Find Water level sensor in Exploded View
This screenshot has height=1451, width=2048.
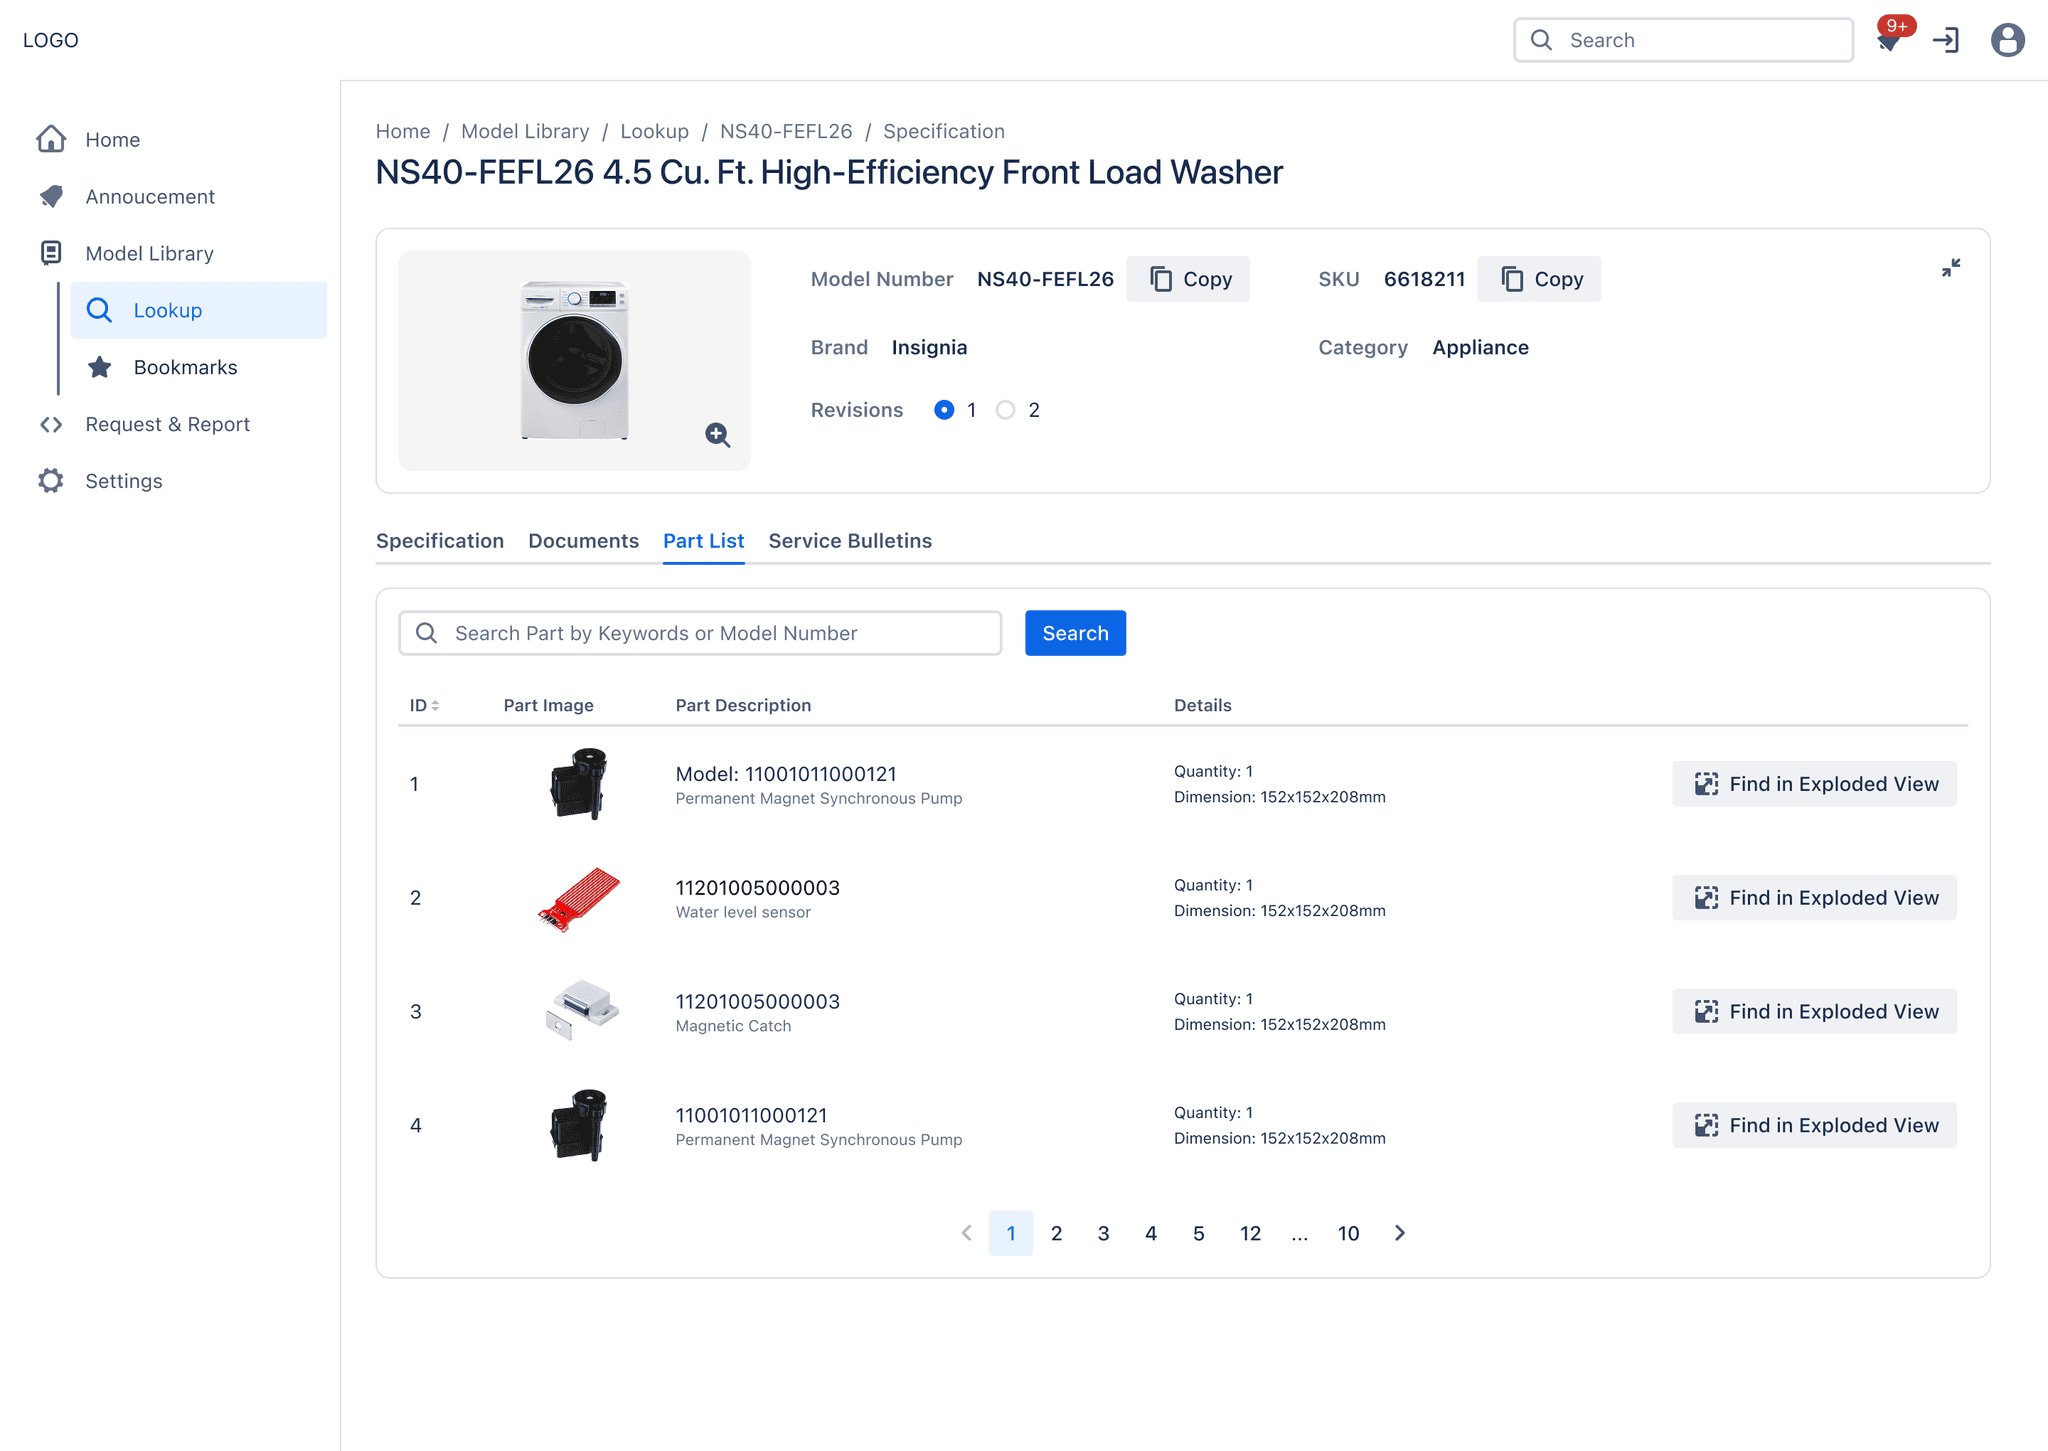[x=1814, y=898]
